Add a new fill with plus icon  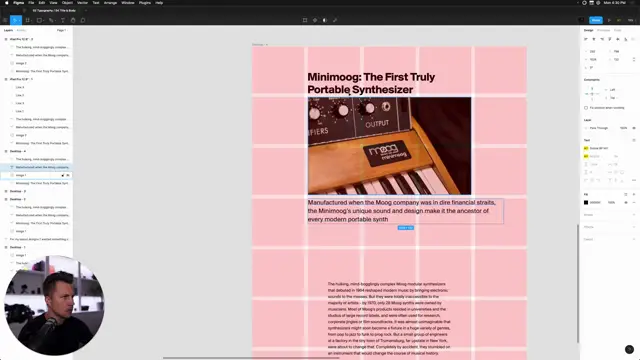pos(634,194)
